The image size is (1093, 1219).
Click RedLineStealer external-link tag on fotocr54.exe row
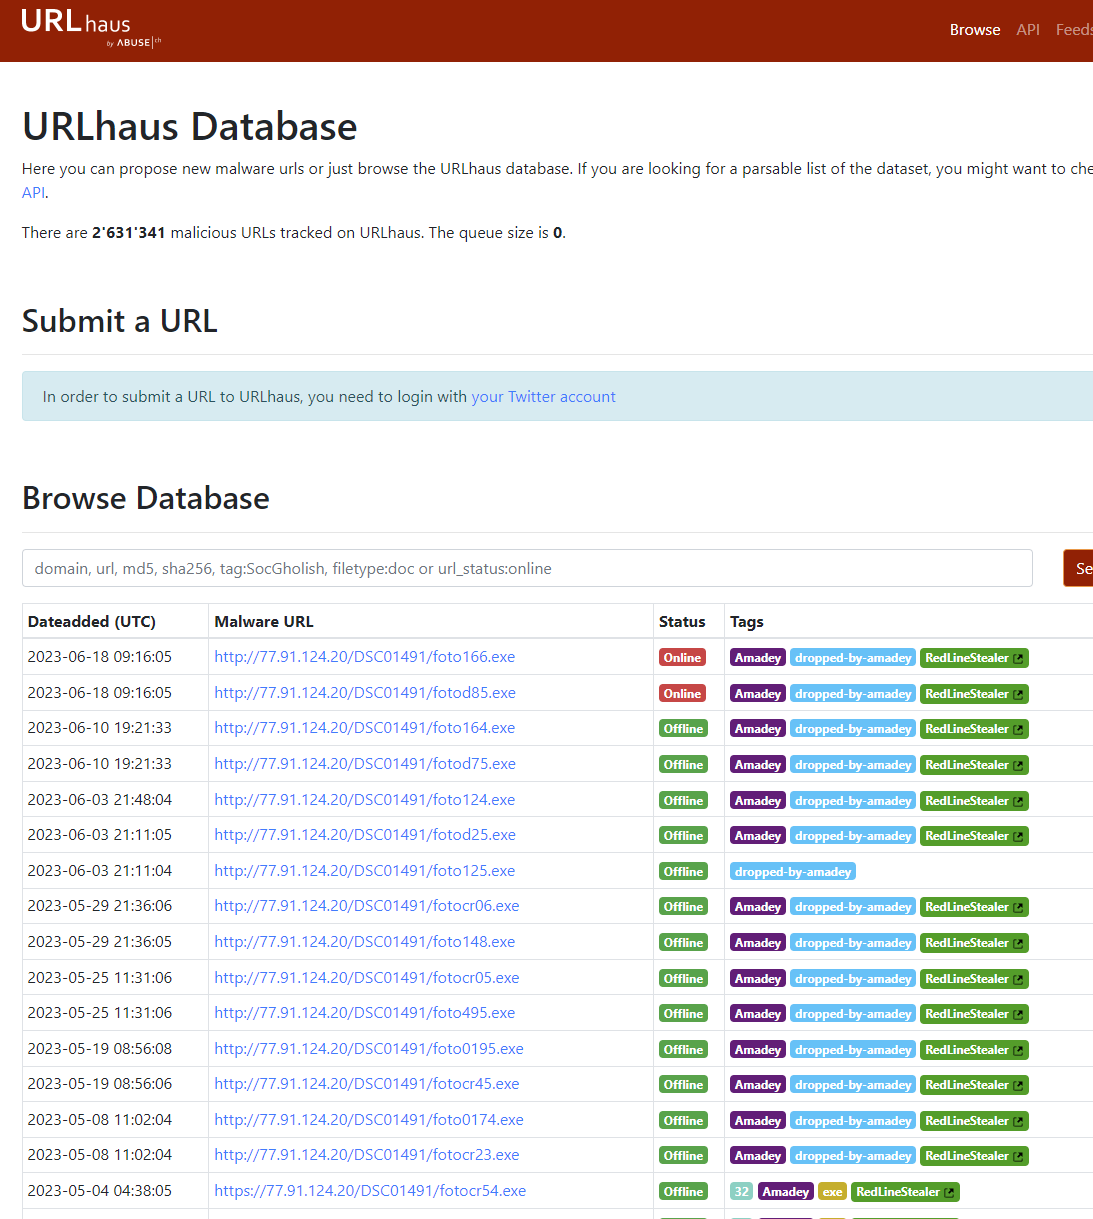905,1192
